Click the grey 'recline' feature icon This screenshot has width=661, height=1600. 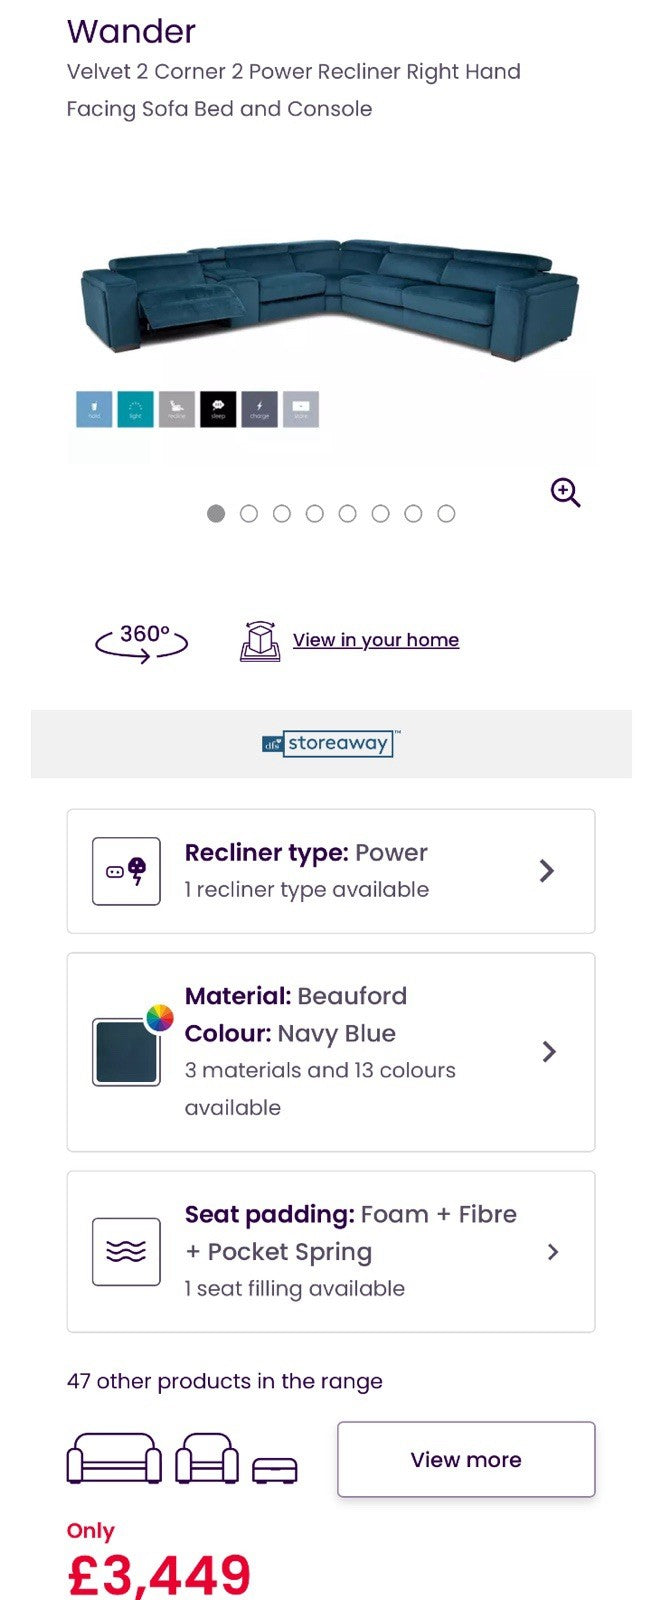pyautogui.click(x=177, y=409)
